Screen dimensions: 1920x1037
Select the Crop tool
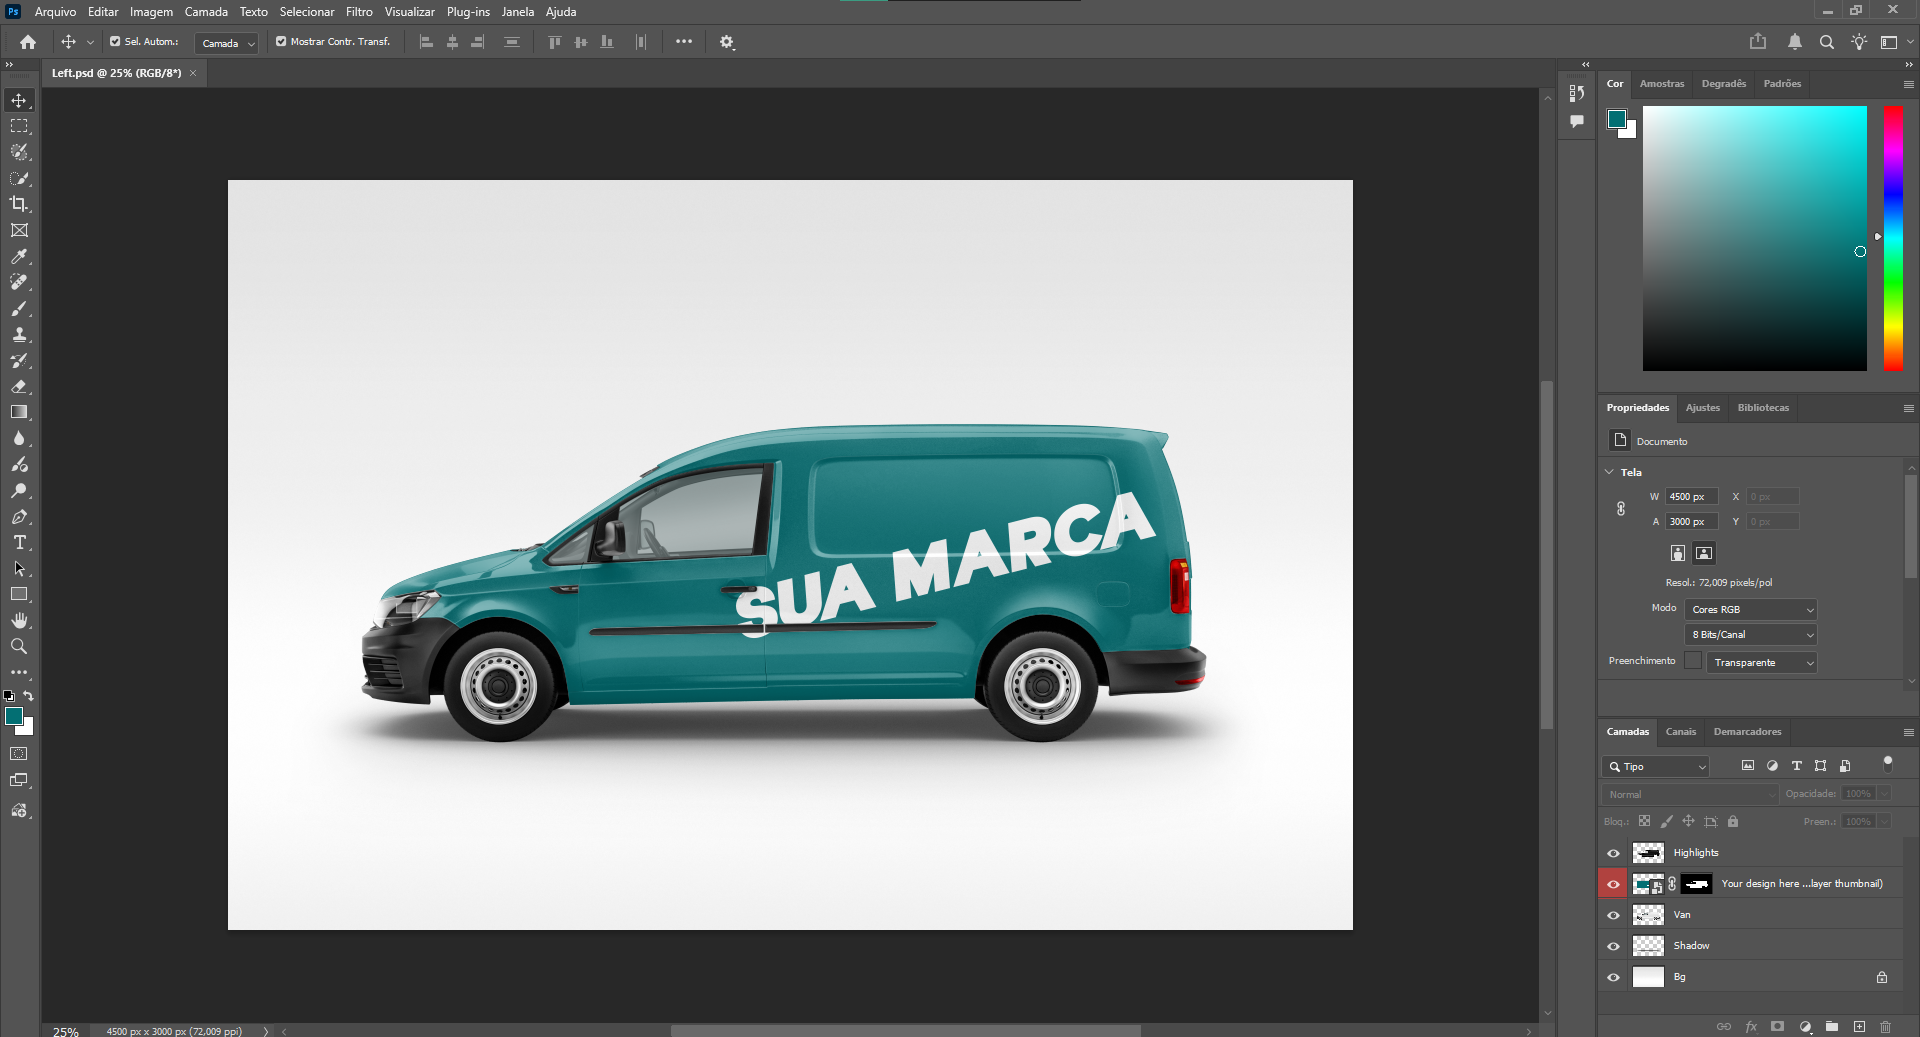[x=19, y=204]
